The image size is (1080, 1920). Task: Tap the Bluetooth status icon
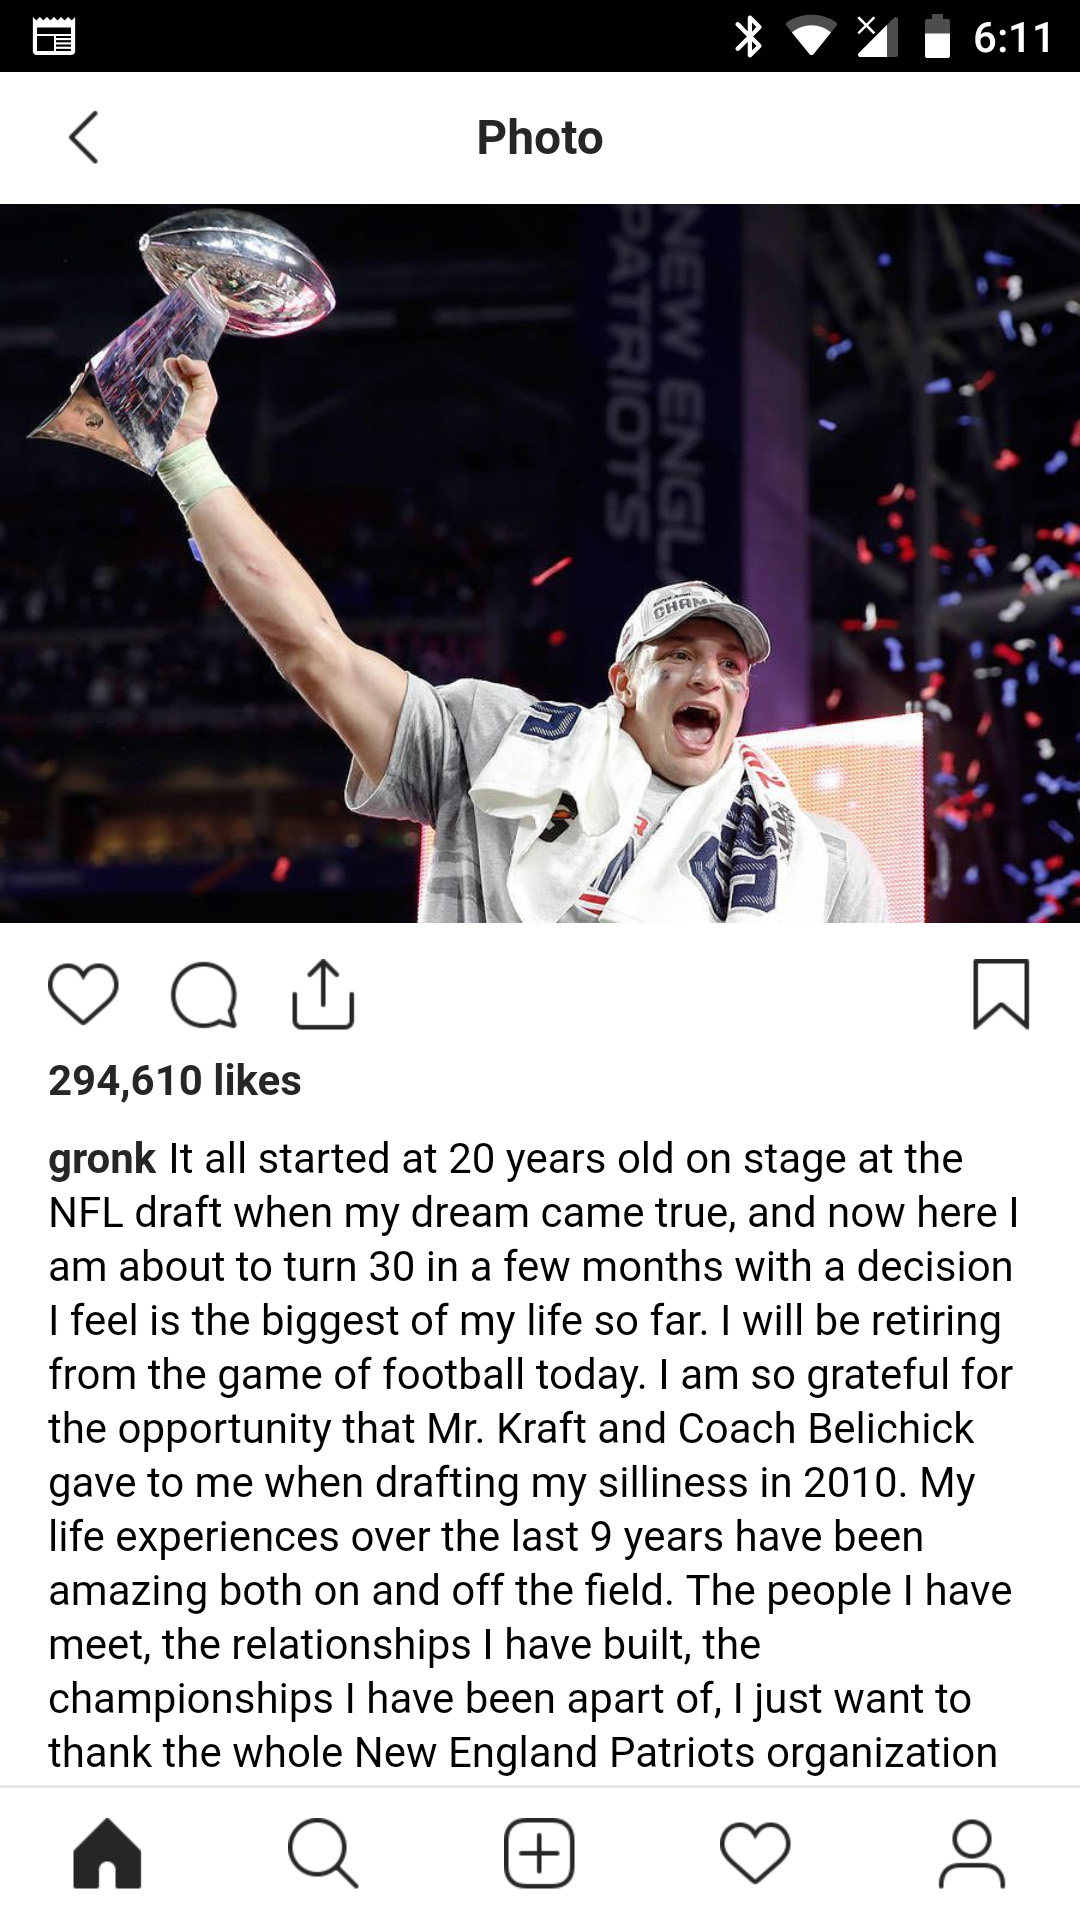coord(748,37)
